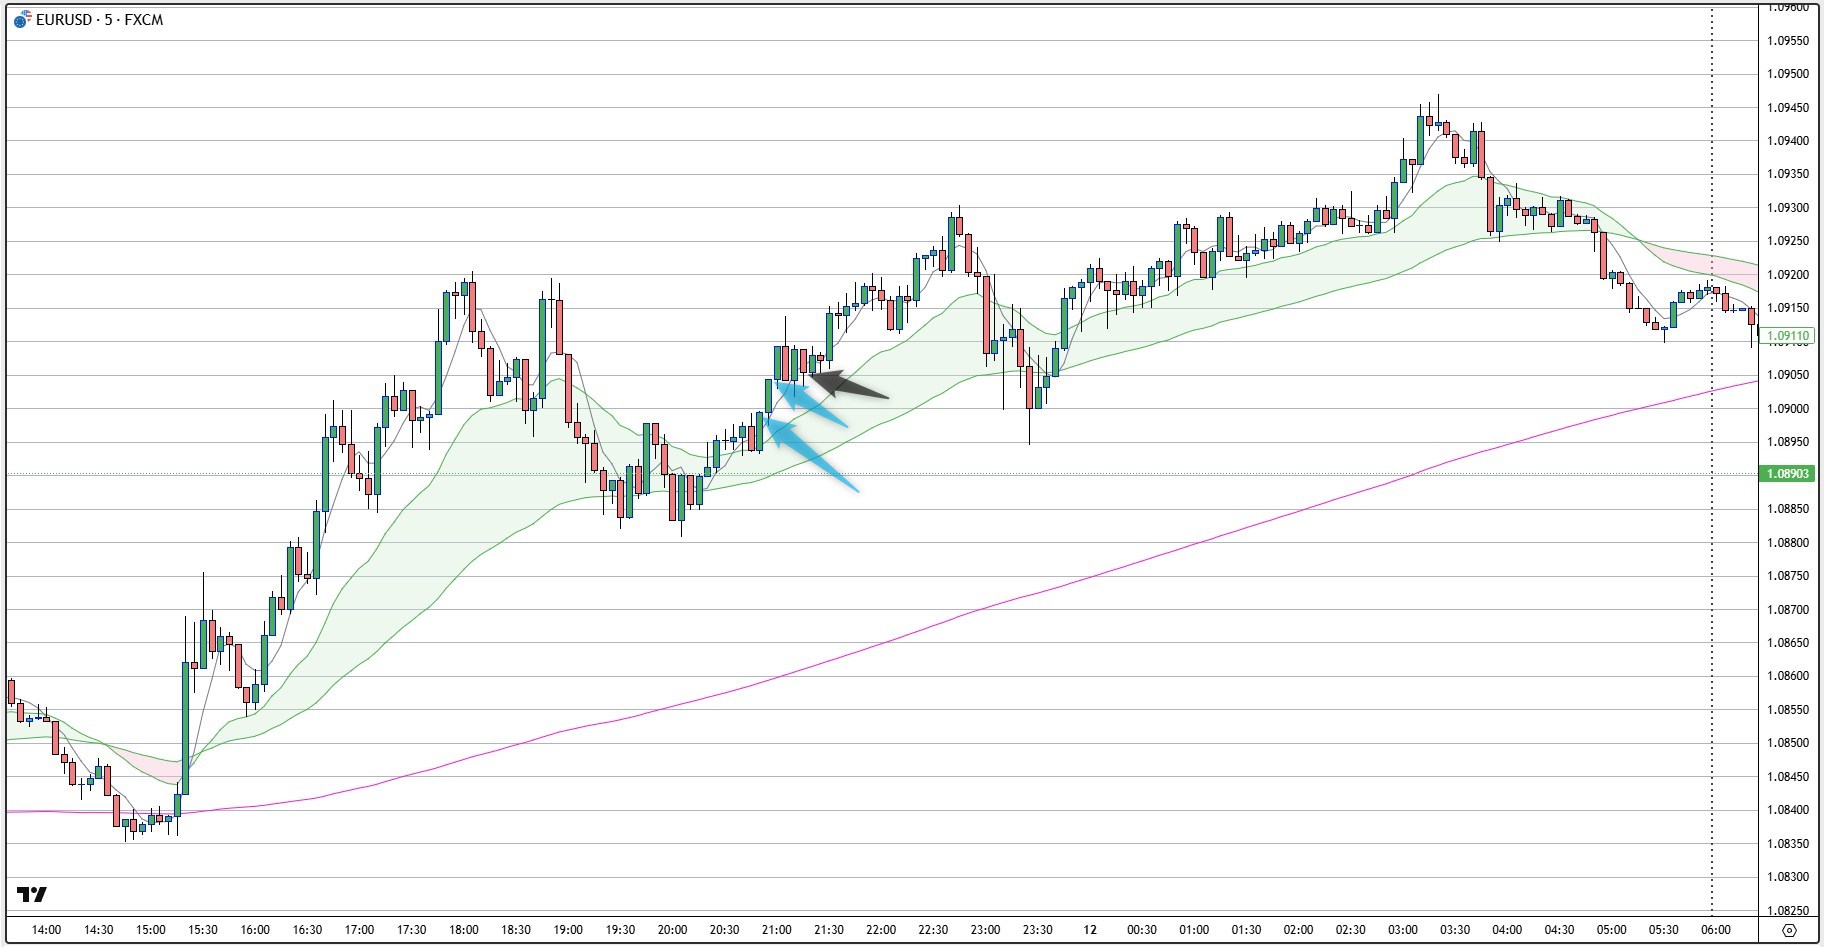Click the 01:00 time axis label
This screenshot has height=947, width=1824.
pos(1194,930)
